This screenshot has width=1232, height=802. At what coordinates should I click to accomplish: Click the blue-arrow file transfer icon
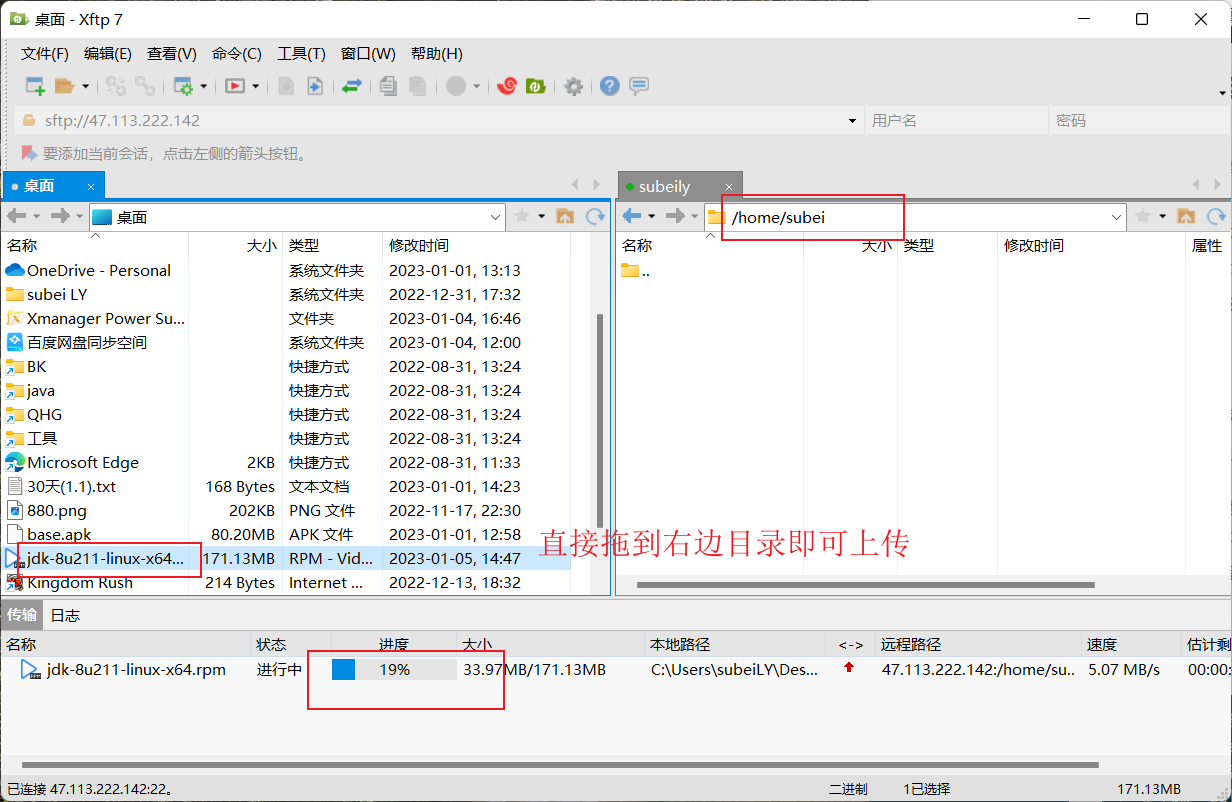point(314,86)
